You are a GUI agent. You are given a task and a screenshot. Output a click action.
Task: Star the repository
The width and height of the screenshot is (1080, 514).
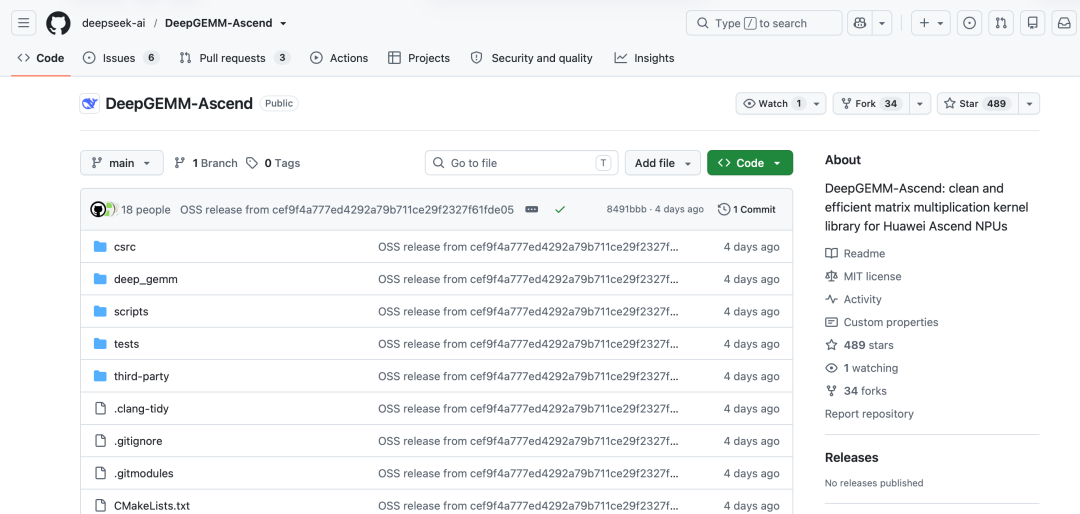pos(977,104)
